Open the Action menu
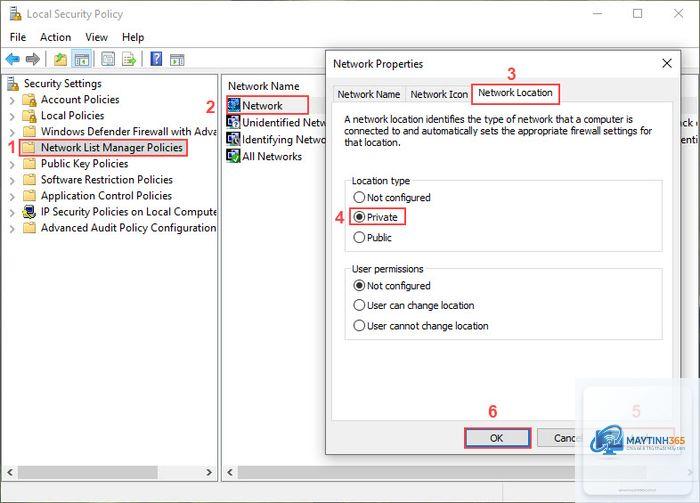The width and height of the screenshot is (700, 503). pos(55,37)
